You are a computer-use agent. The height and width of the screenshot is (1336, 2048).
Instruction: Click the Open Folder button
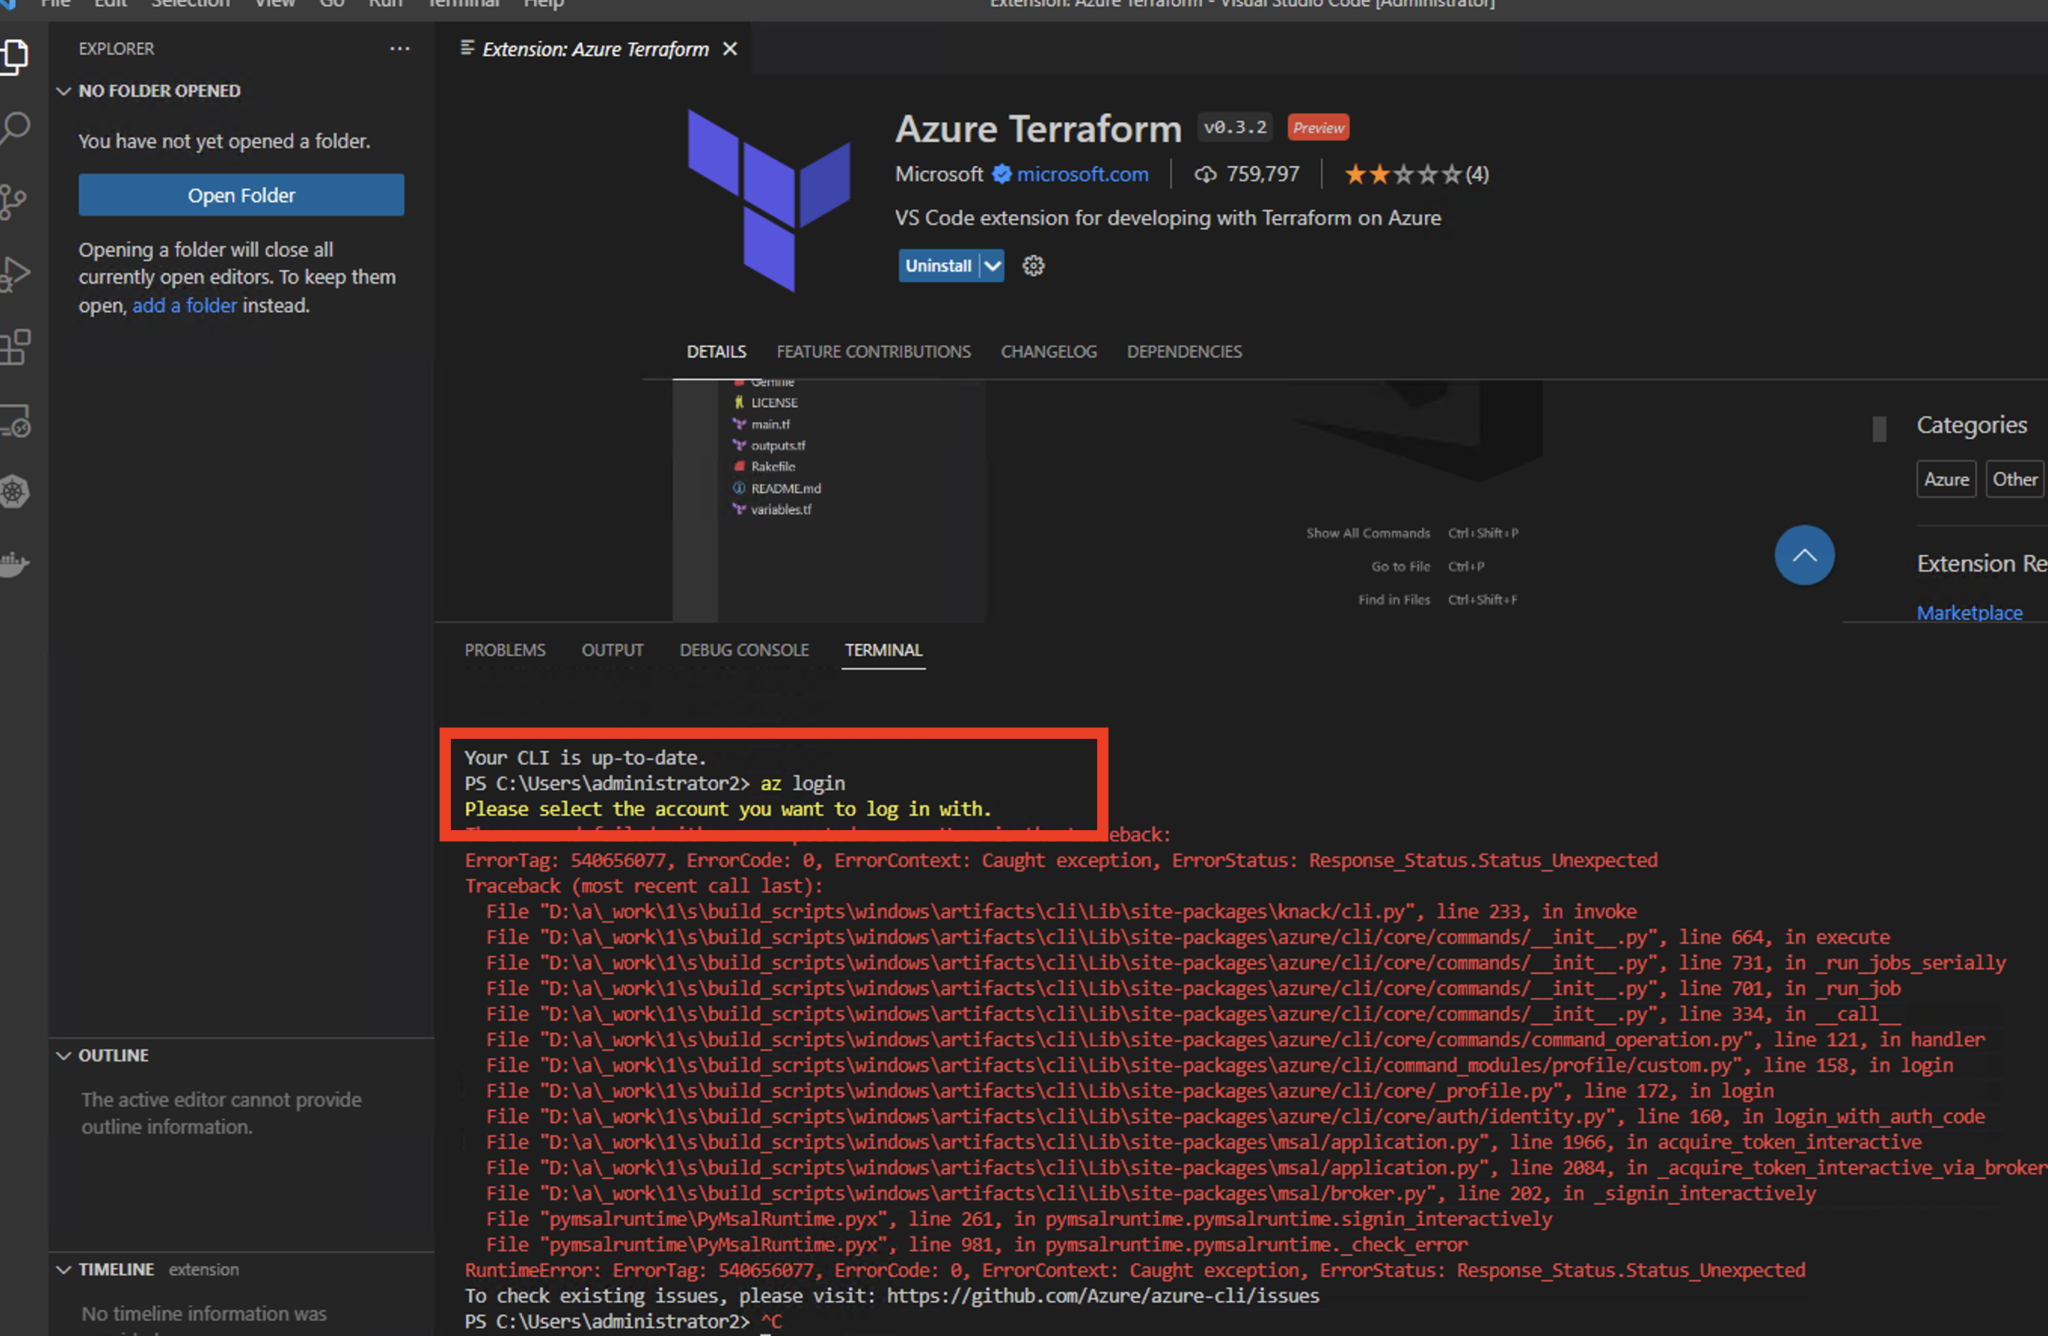tap(240, 195)
